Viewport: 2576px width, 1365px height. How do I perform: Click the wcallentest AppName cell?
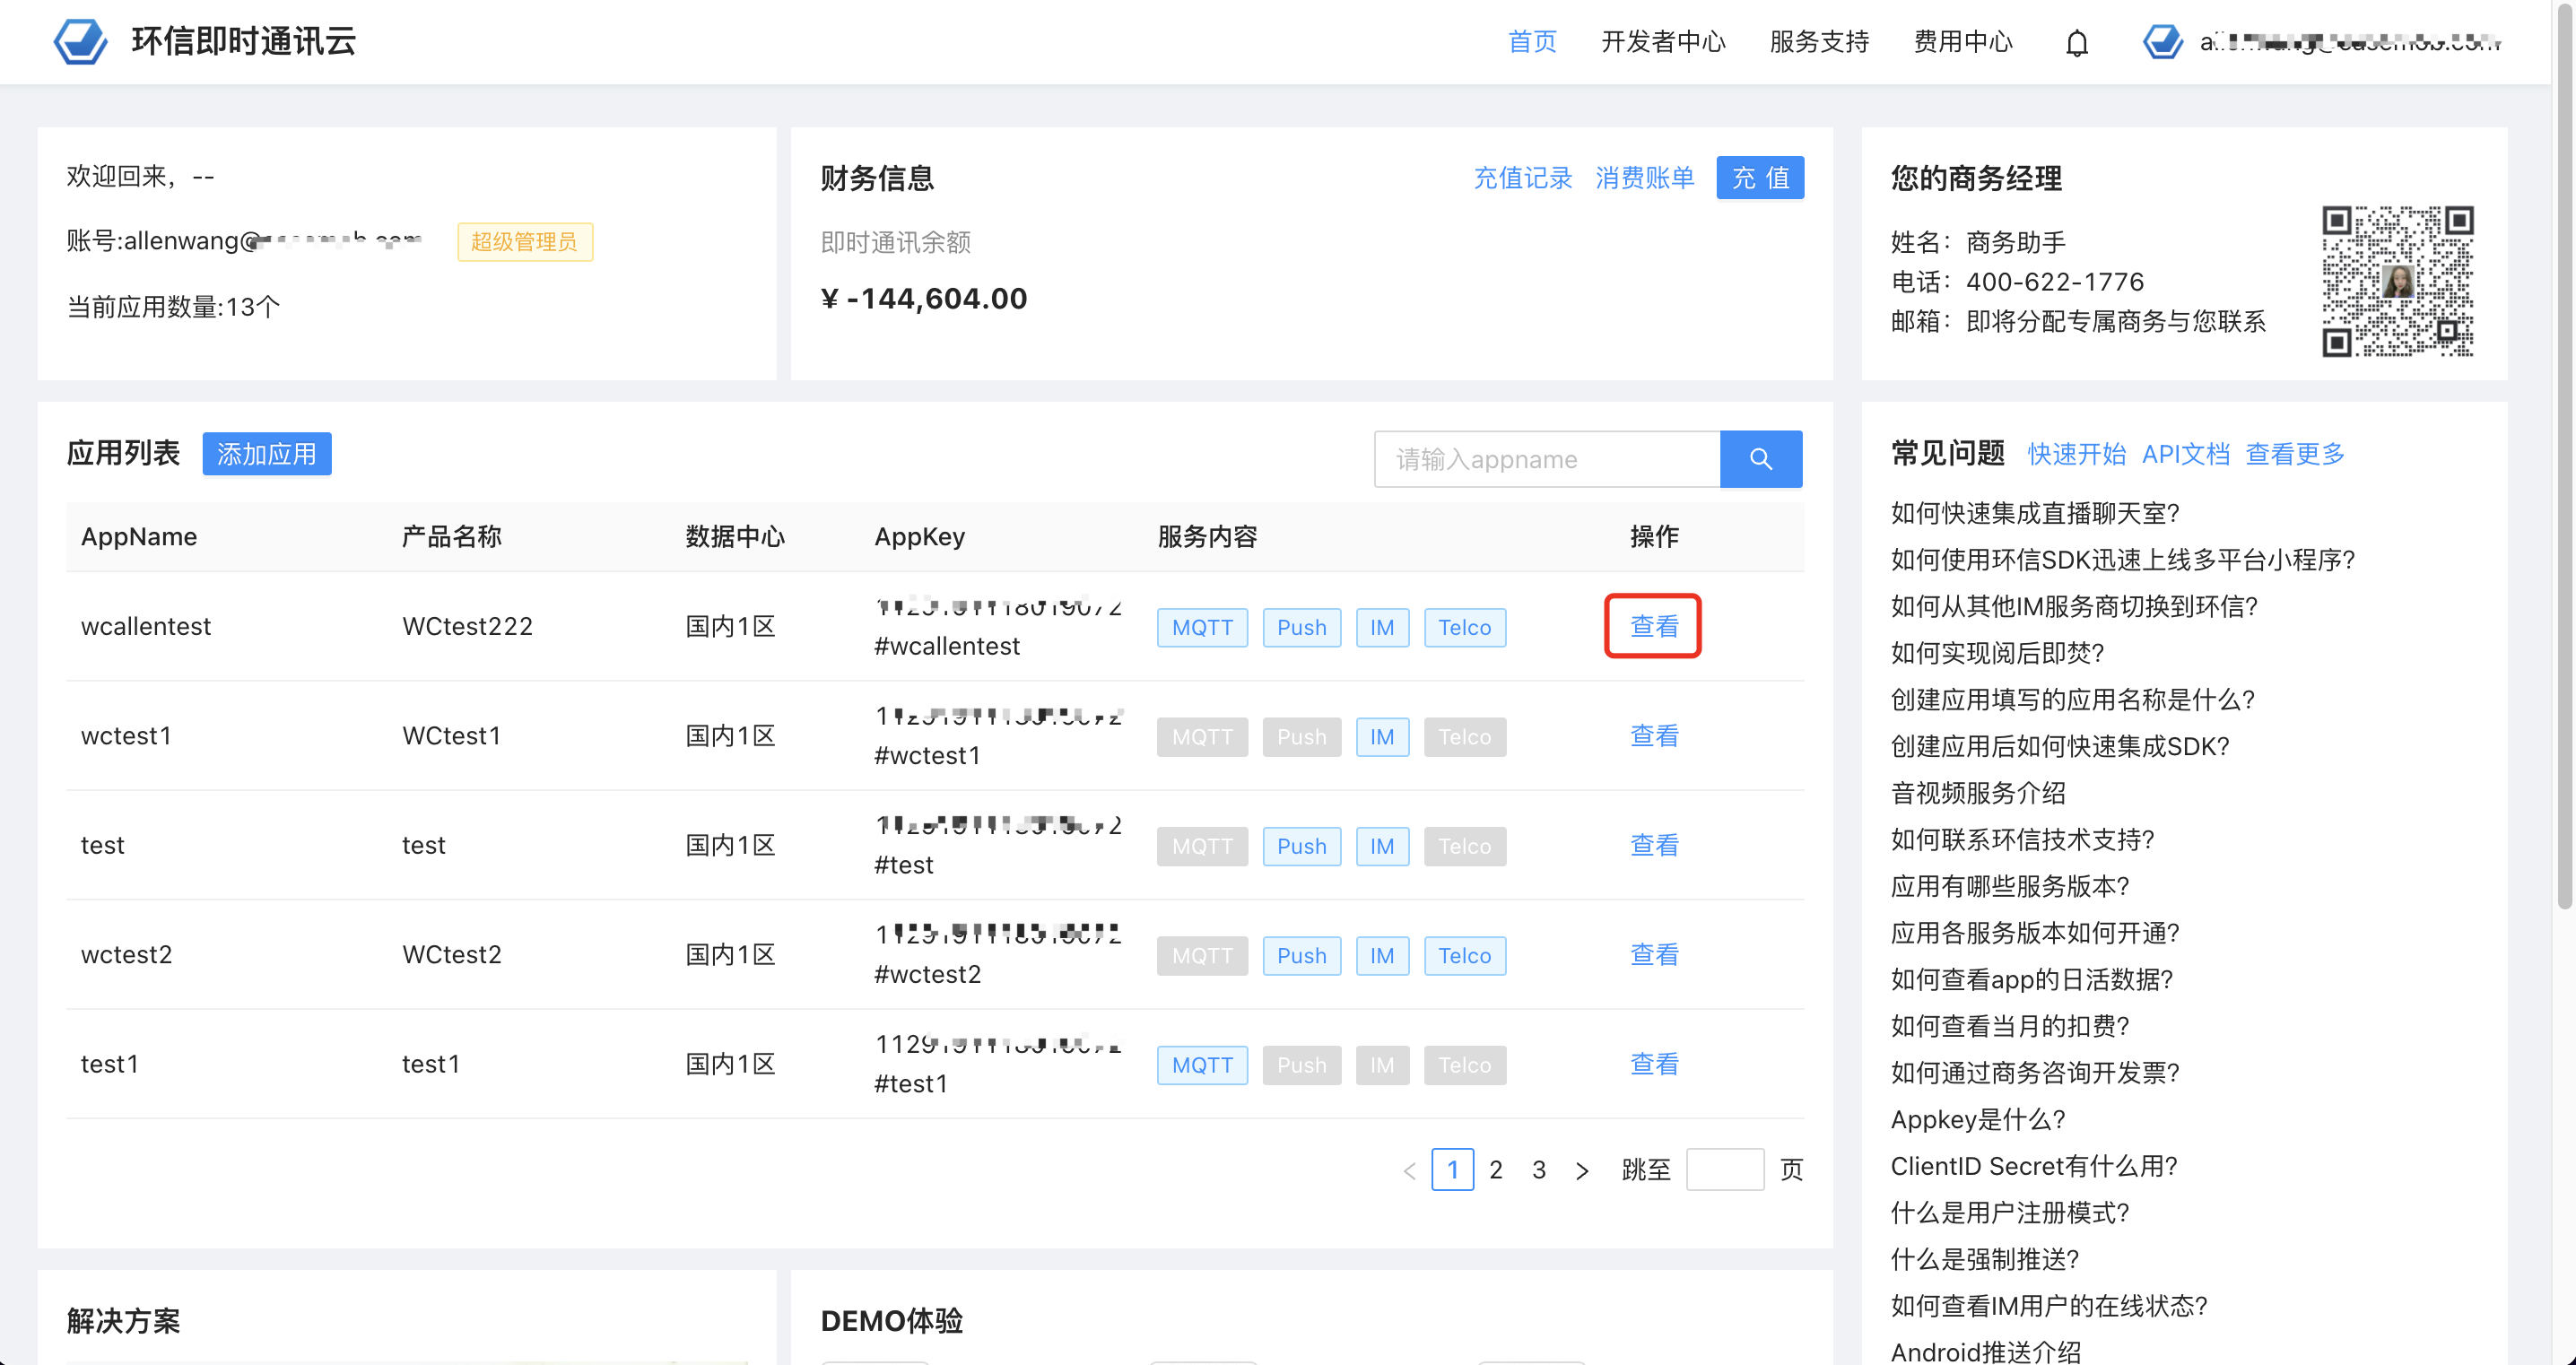click(146, 626)
